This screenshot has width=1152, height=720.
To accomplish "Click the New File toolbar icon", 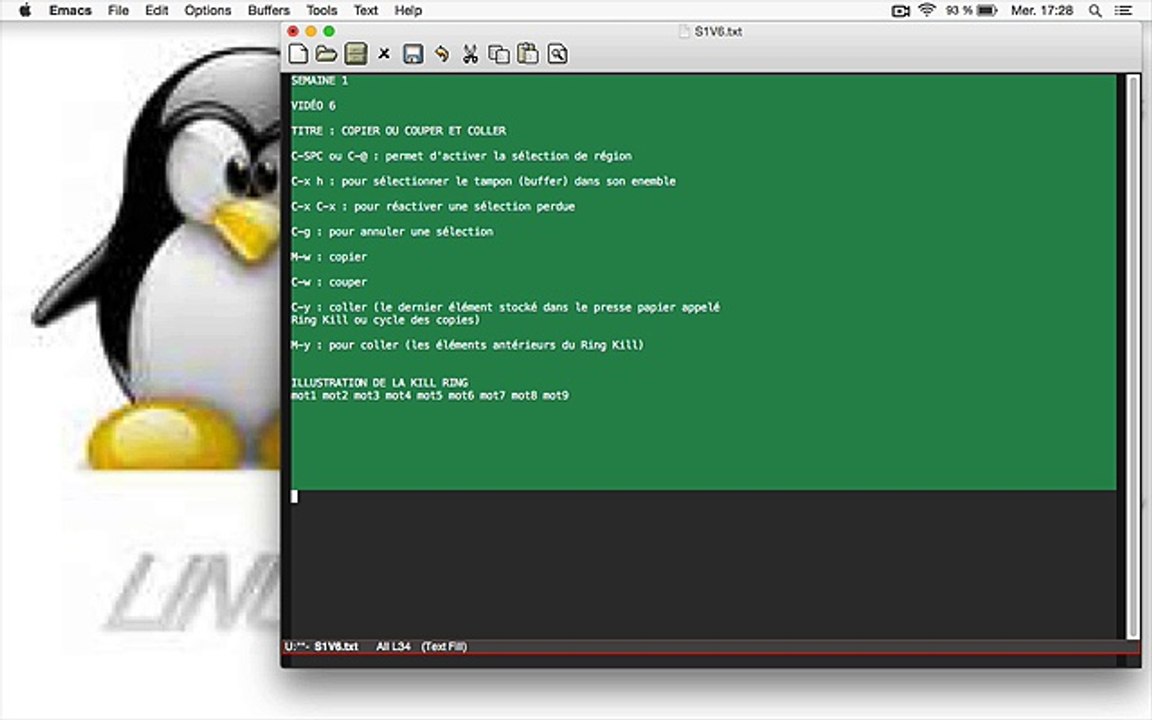I will (298, 54).
